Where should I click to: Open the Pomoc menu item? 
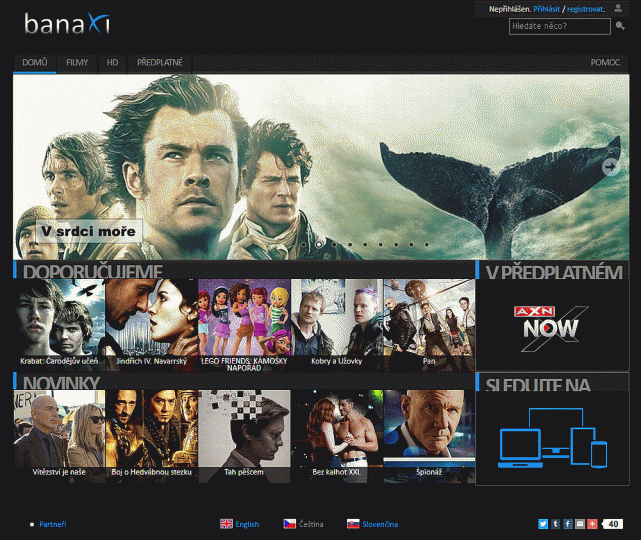[x=605, y=63]
